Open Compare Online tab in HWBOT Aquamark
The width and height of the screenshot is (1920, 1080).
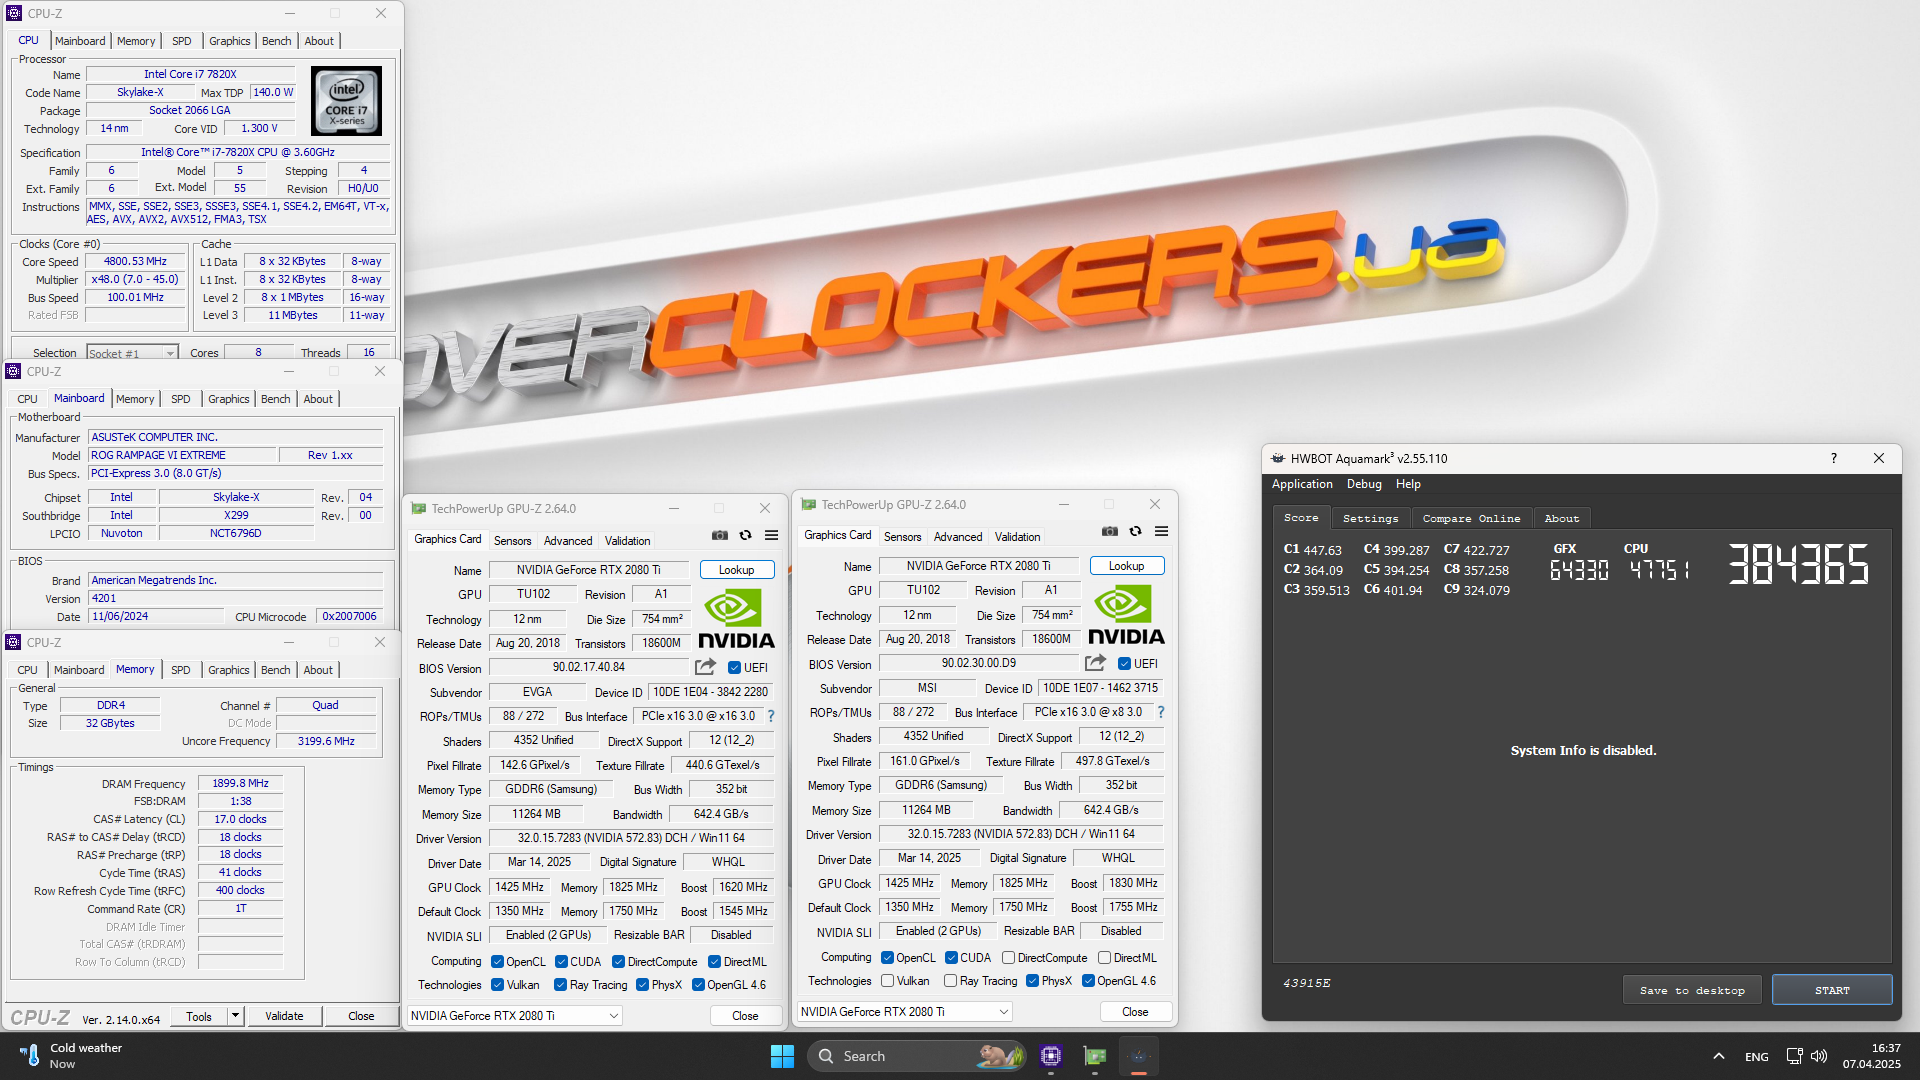(1471, 518)
